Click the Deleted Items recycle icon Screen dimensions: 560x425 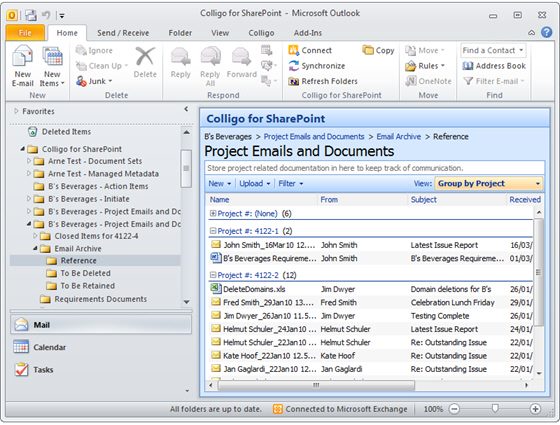(32, 131)
